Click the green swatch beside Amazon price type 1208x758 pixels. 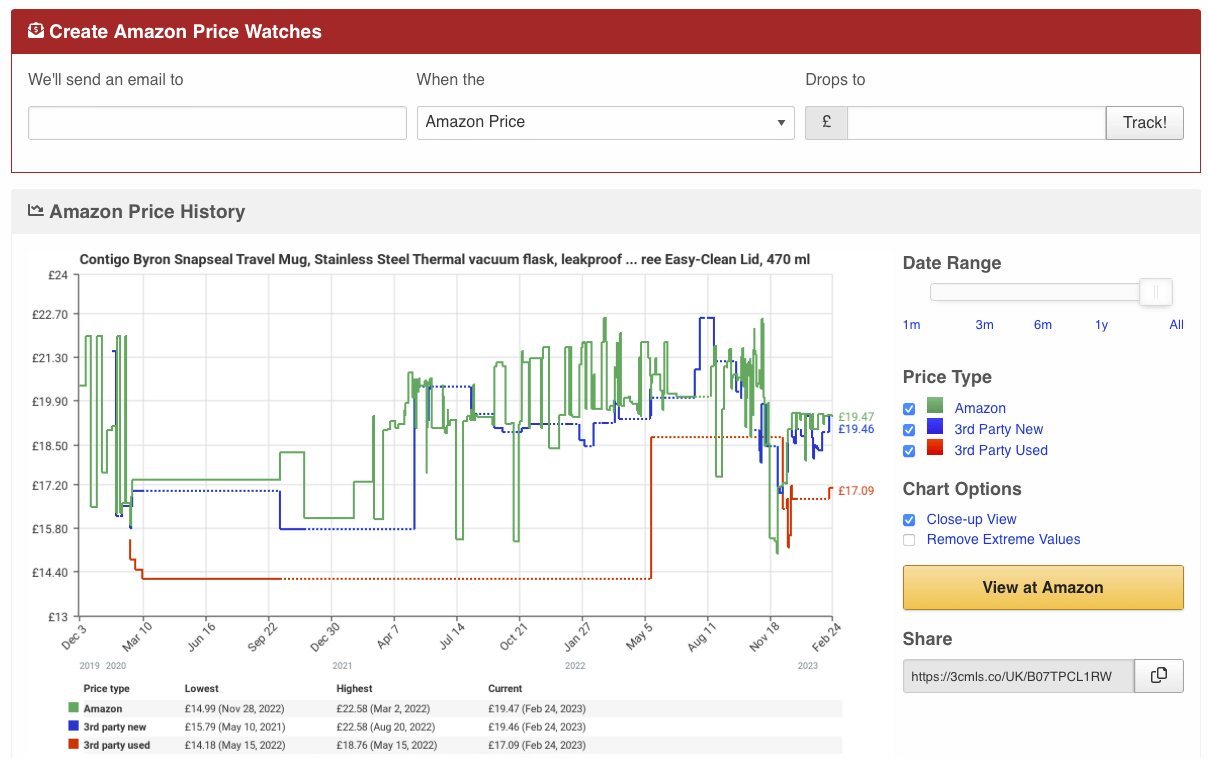(937, 408)
